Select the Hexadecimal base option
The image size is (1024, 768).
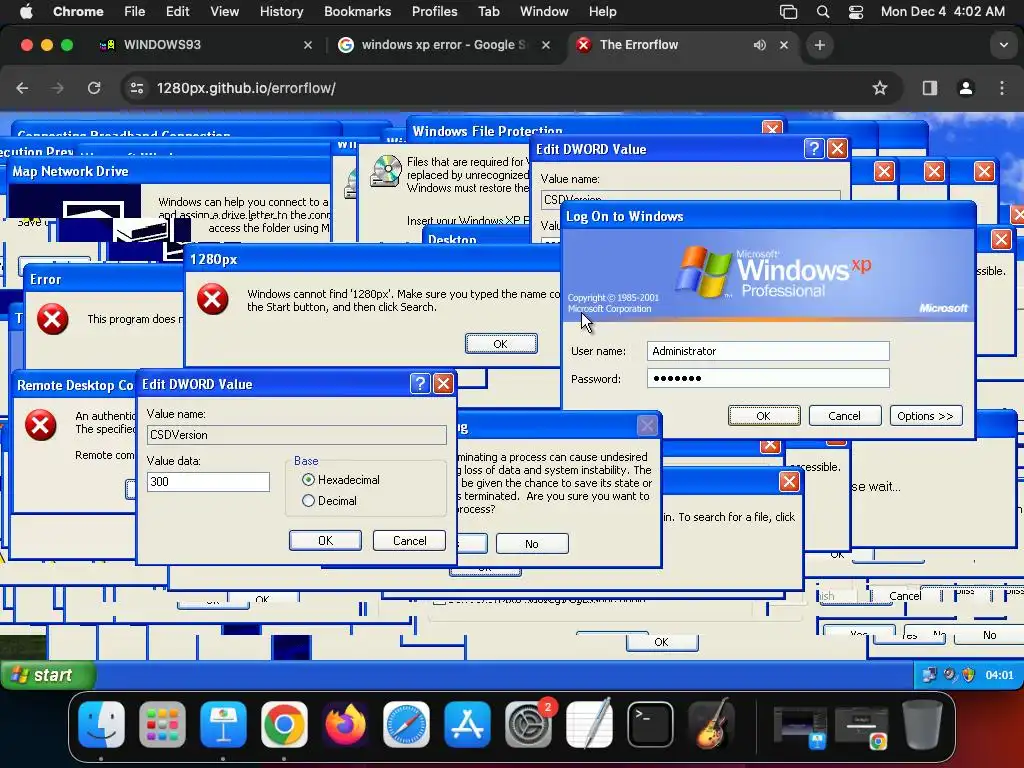tap(340, 480)
